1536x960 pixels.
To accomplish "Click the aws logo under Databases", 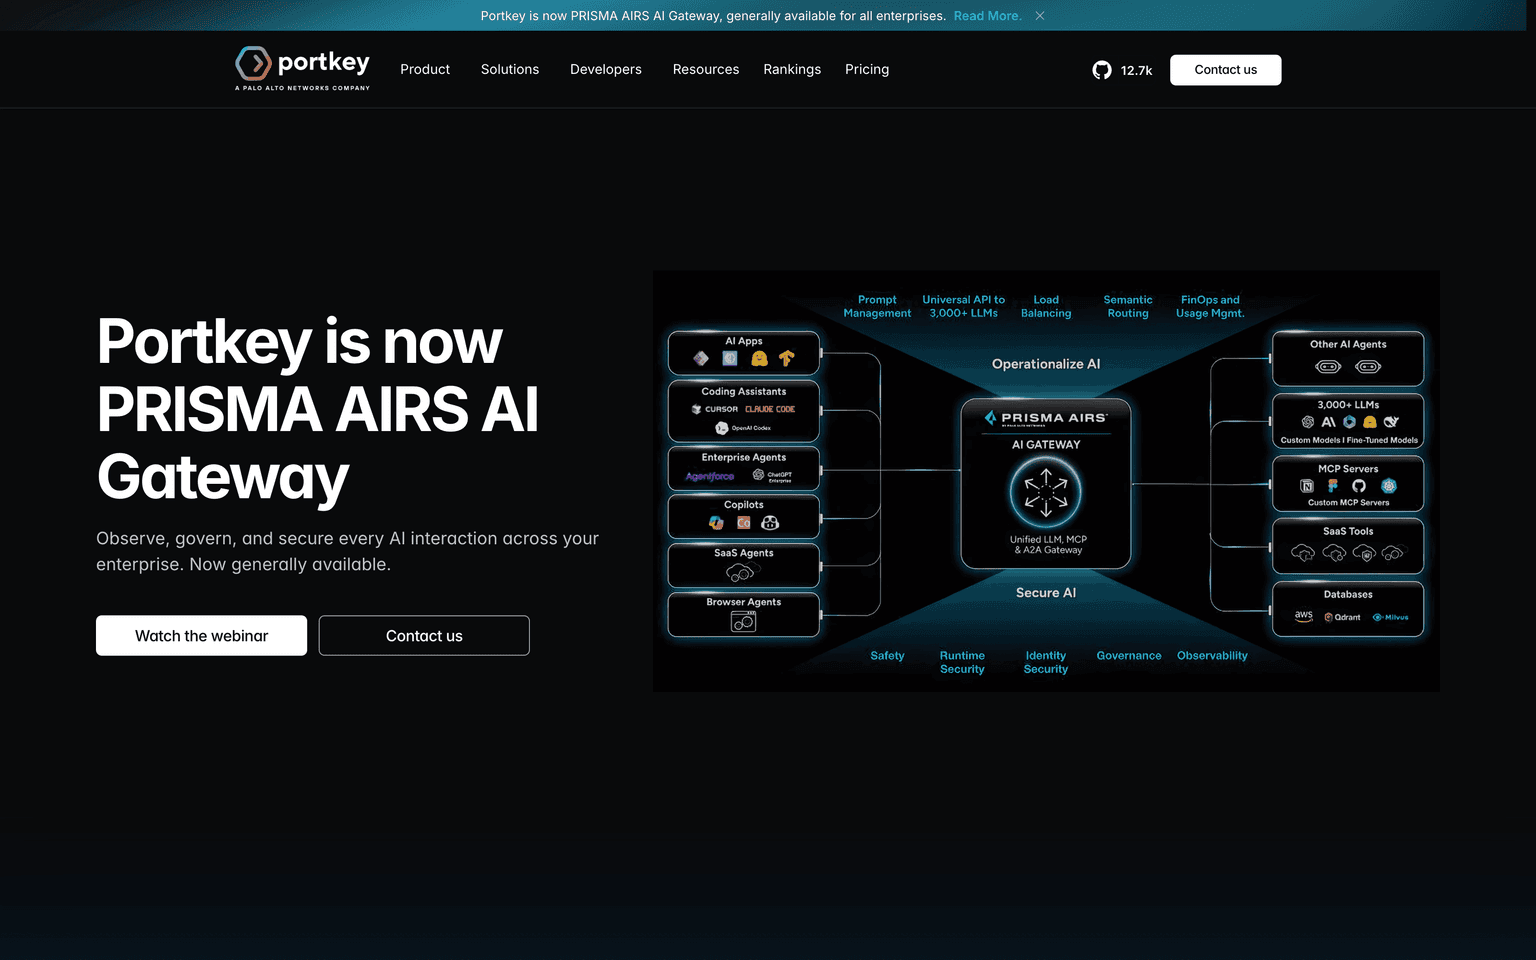I will coord(1304,616).
